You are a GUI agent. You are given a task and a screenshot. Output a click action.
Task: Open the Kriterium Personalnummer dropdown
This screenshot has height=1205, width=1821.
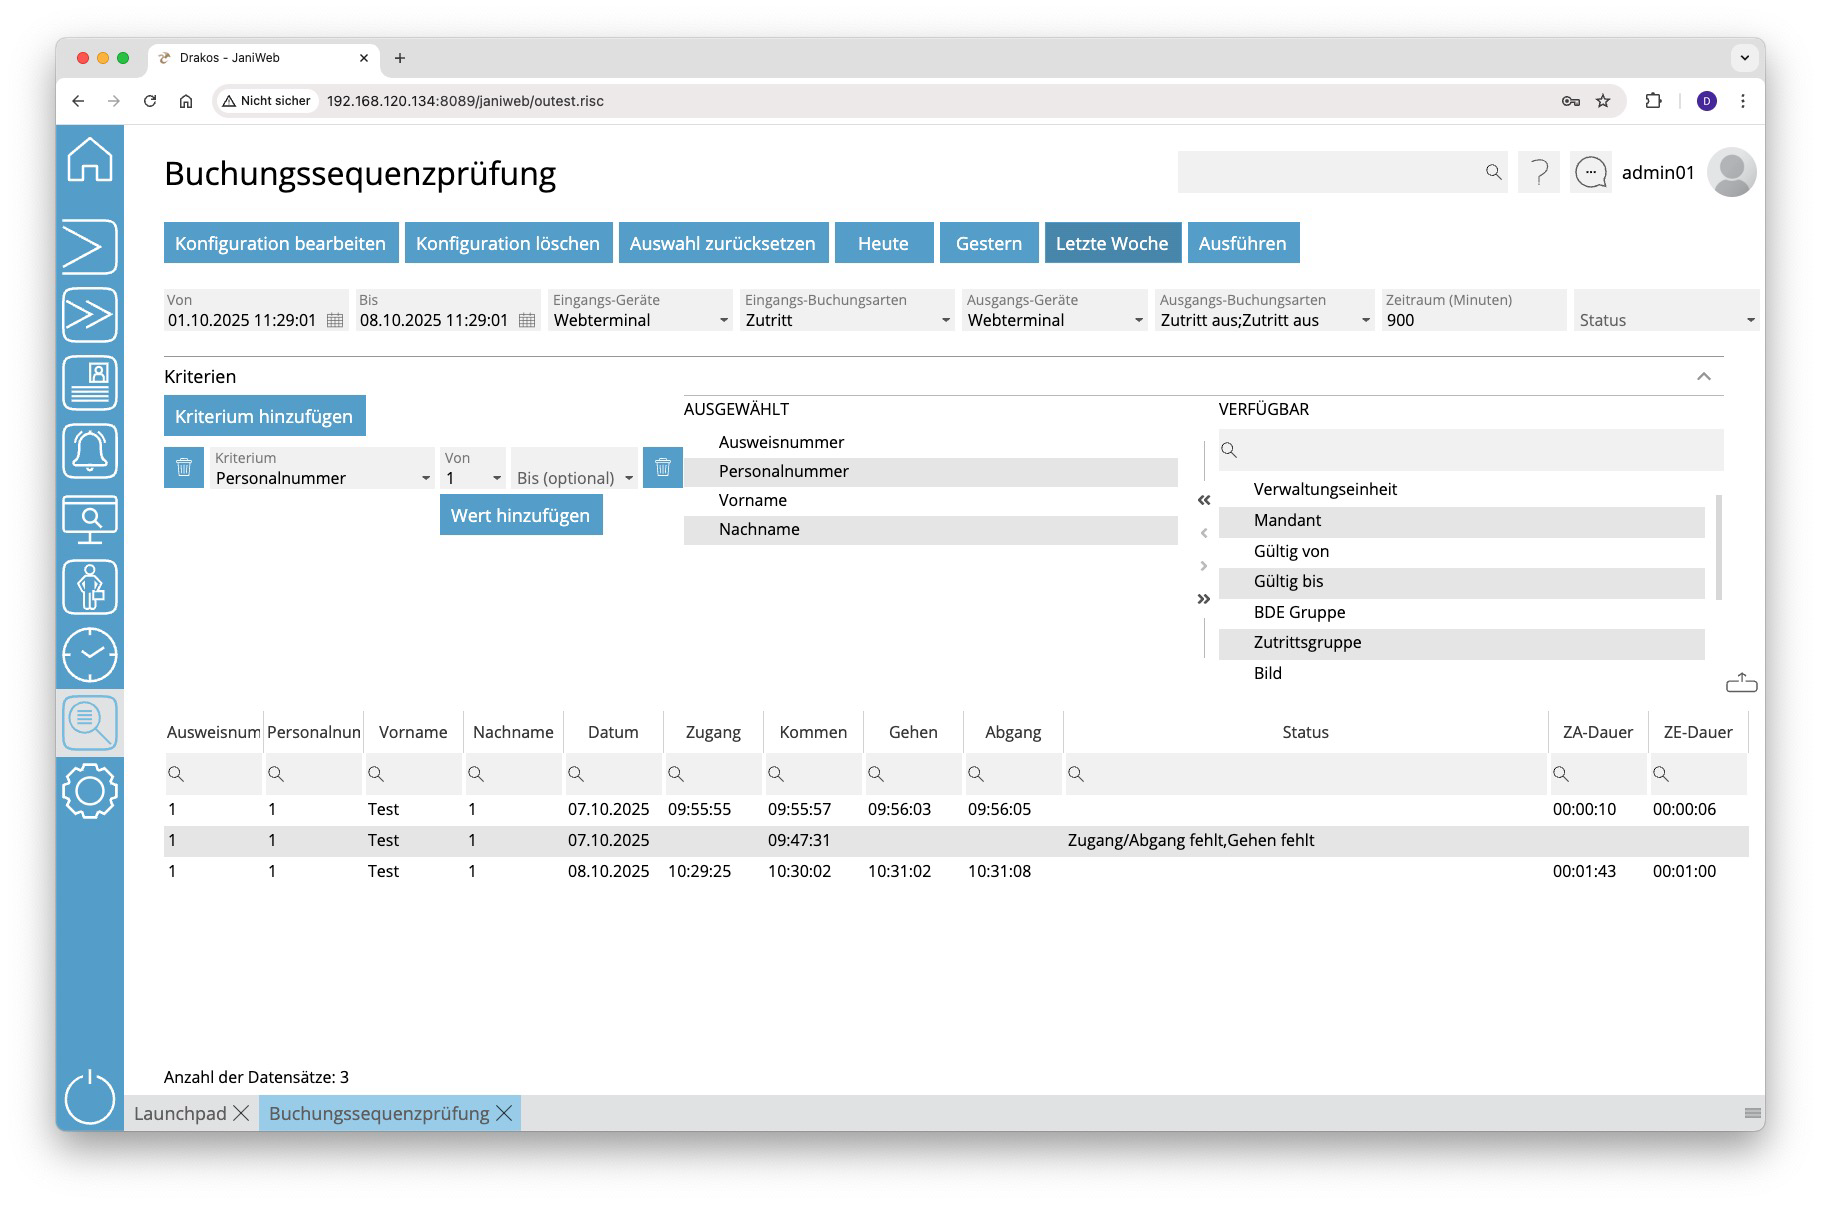point(426,479)
